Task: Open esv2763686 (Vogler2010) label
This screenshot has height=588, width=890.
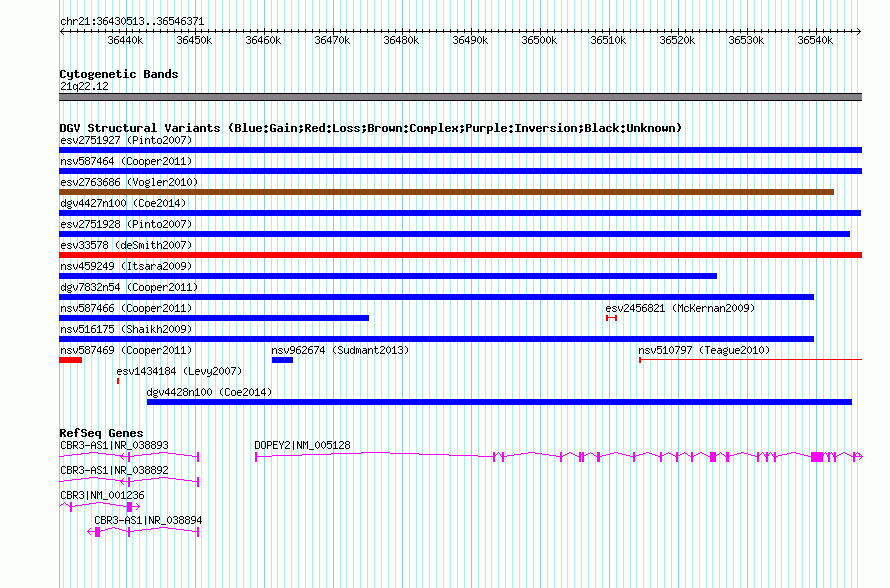Action: (x=129, y=182)
